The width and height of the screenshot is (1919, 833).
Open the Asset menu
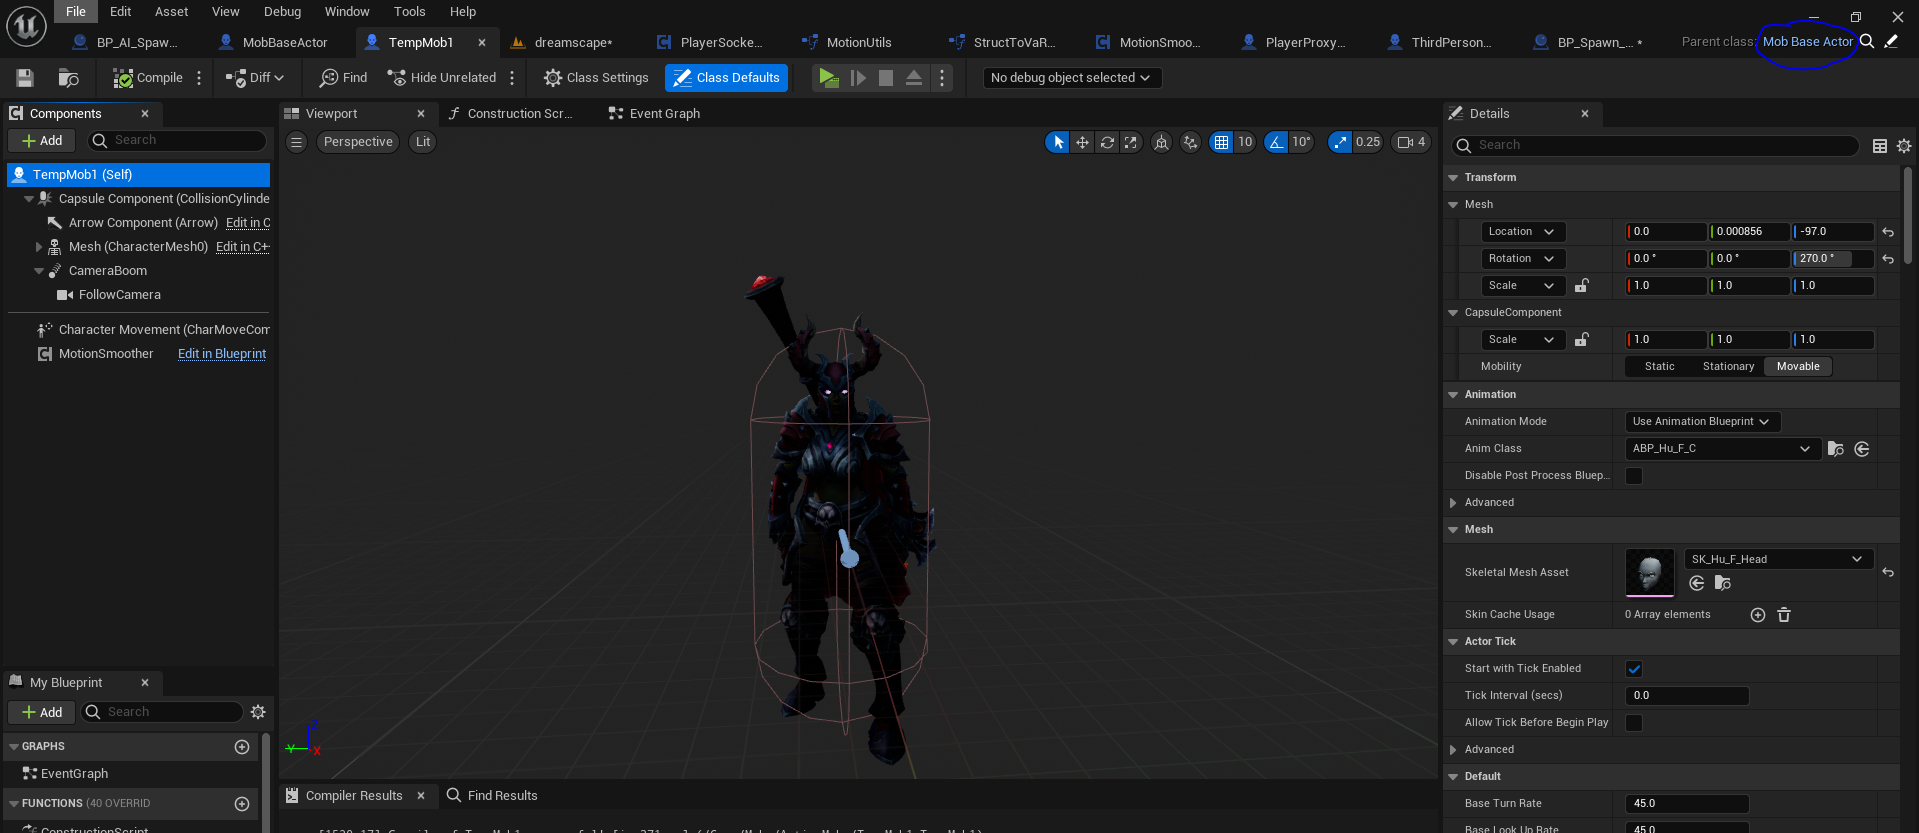(x=171, y=12)
